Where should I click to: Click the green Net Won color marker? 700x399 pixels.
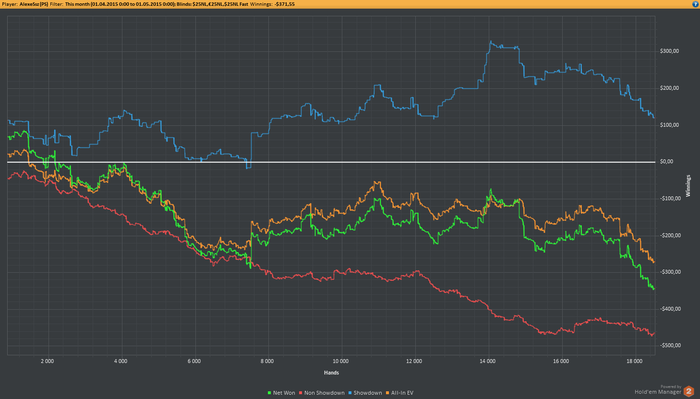point(269,393)
